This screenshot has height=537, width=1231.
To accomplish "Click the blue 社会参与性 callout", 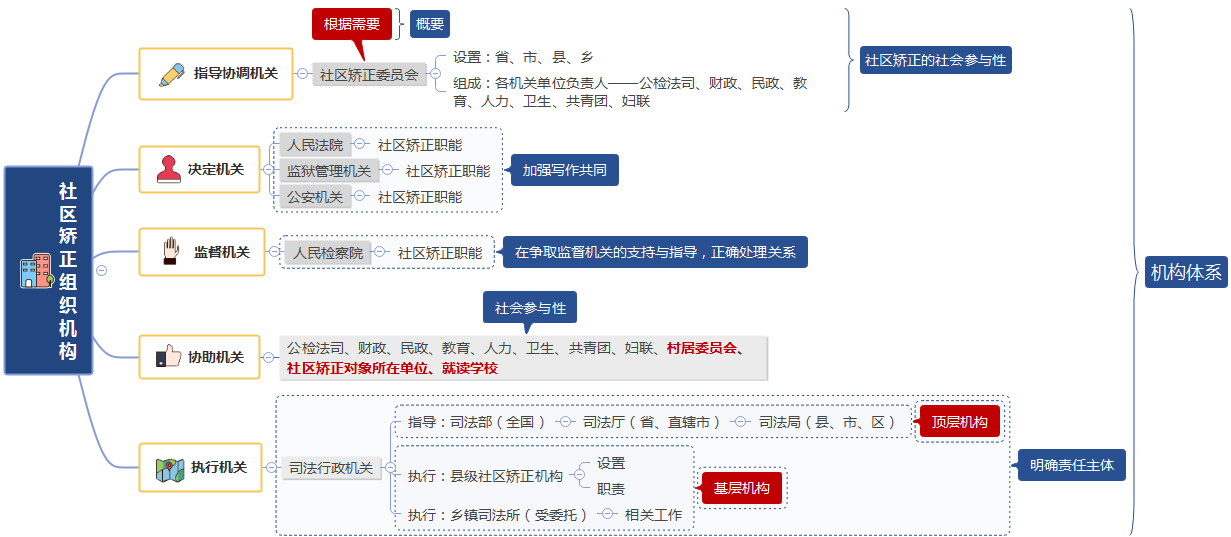I will [530, 308].
